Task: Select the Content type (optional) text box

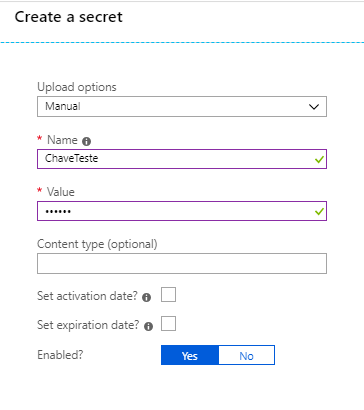Action: (182, 264)
